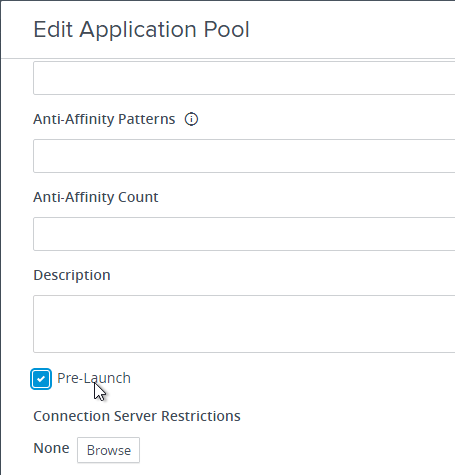Click the Connection Server Restrictions heading
Screen dimensions: 455x475
[137, 416]
